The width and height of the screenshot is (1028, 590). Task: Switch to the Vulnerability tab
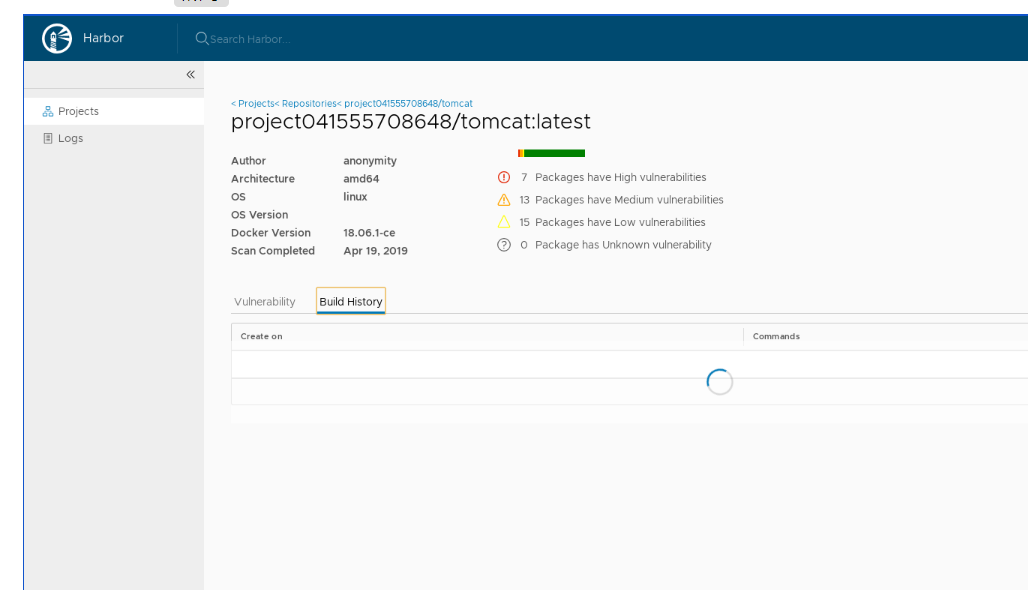264,301
